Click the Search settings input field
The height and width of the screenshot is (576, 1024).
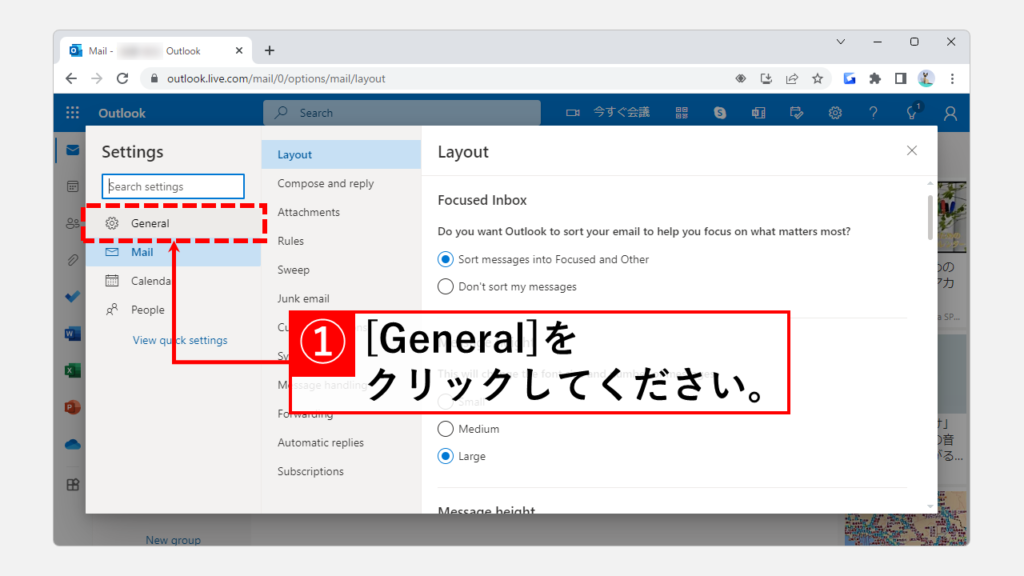pos(173,187)
